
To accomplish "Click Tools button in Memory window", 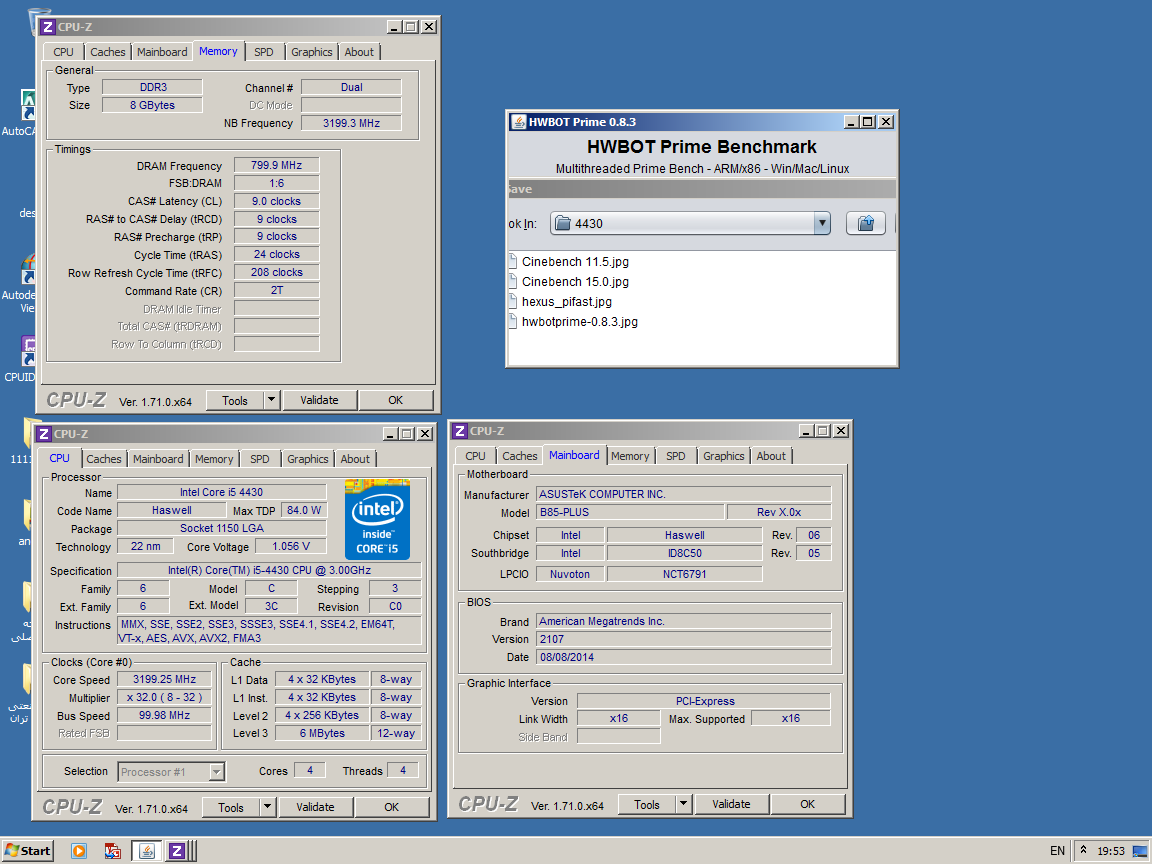I will coord(234,400).
